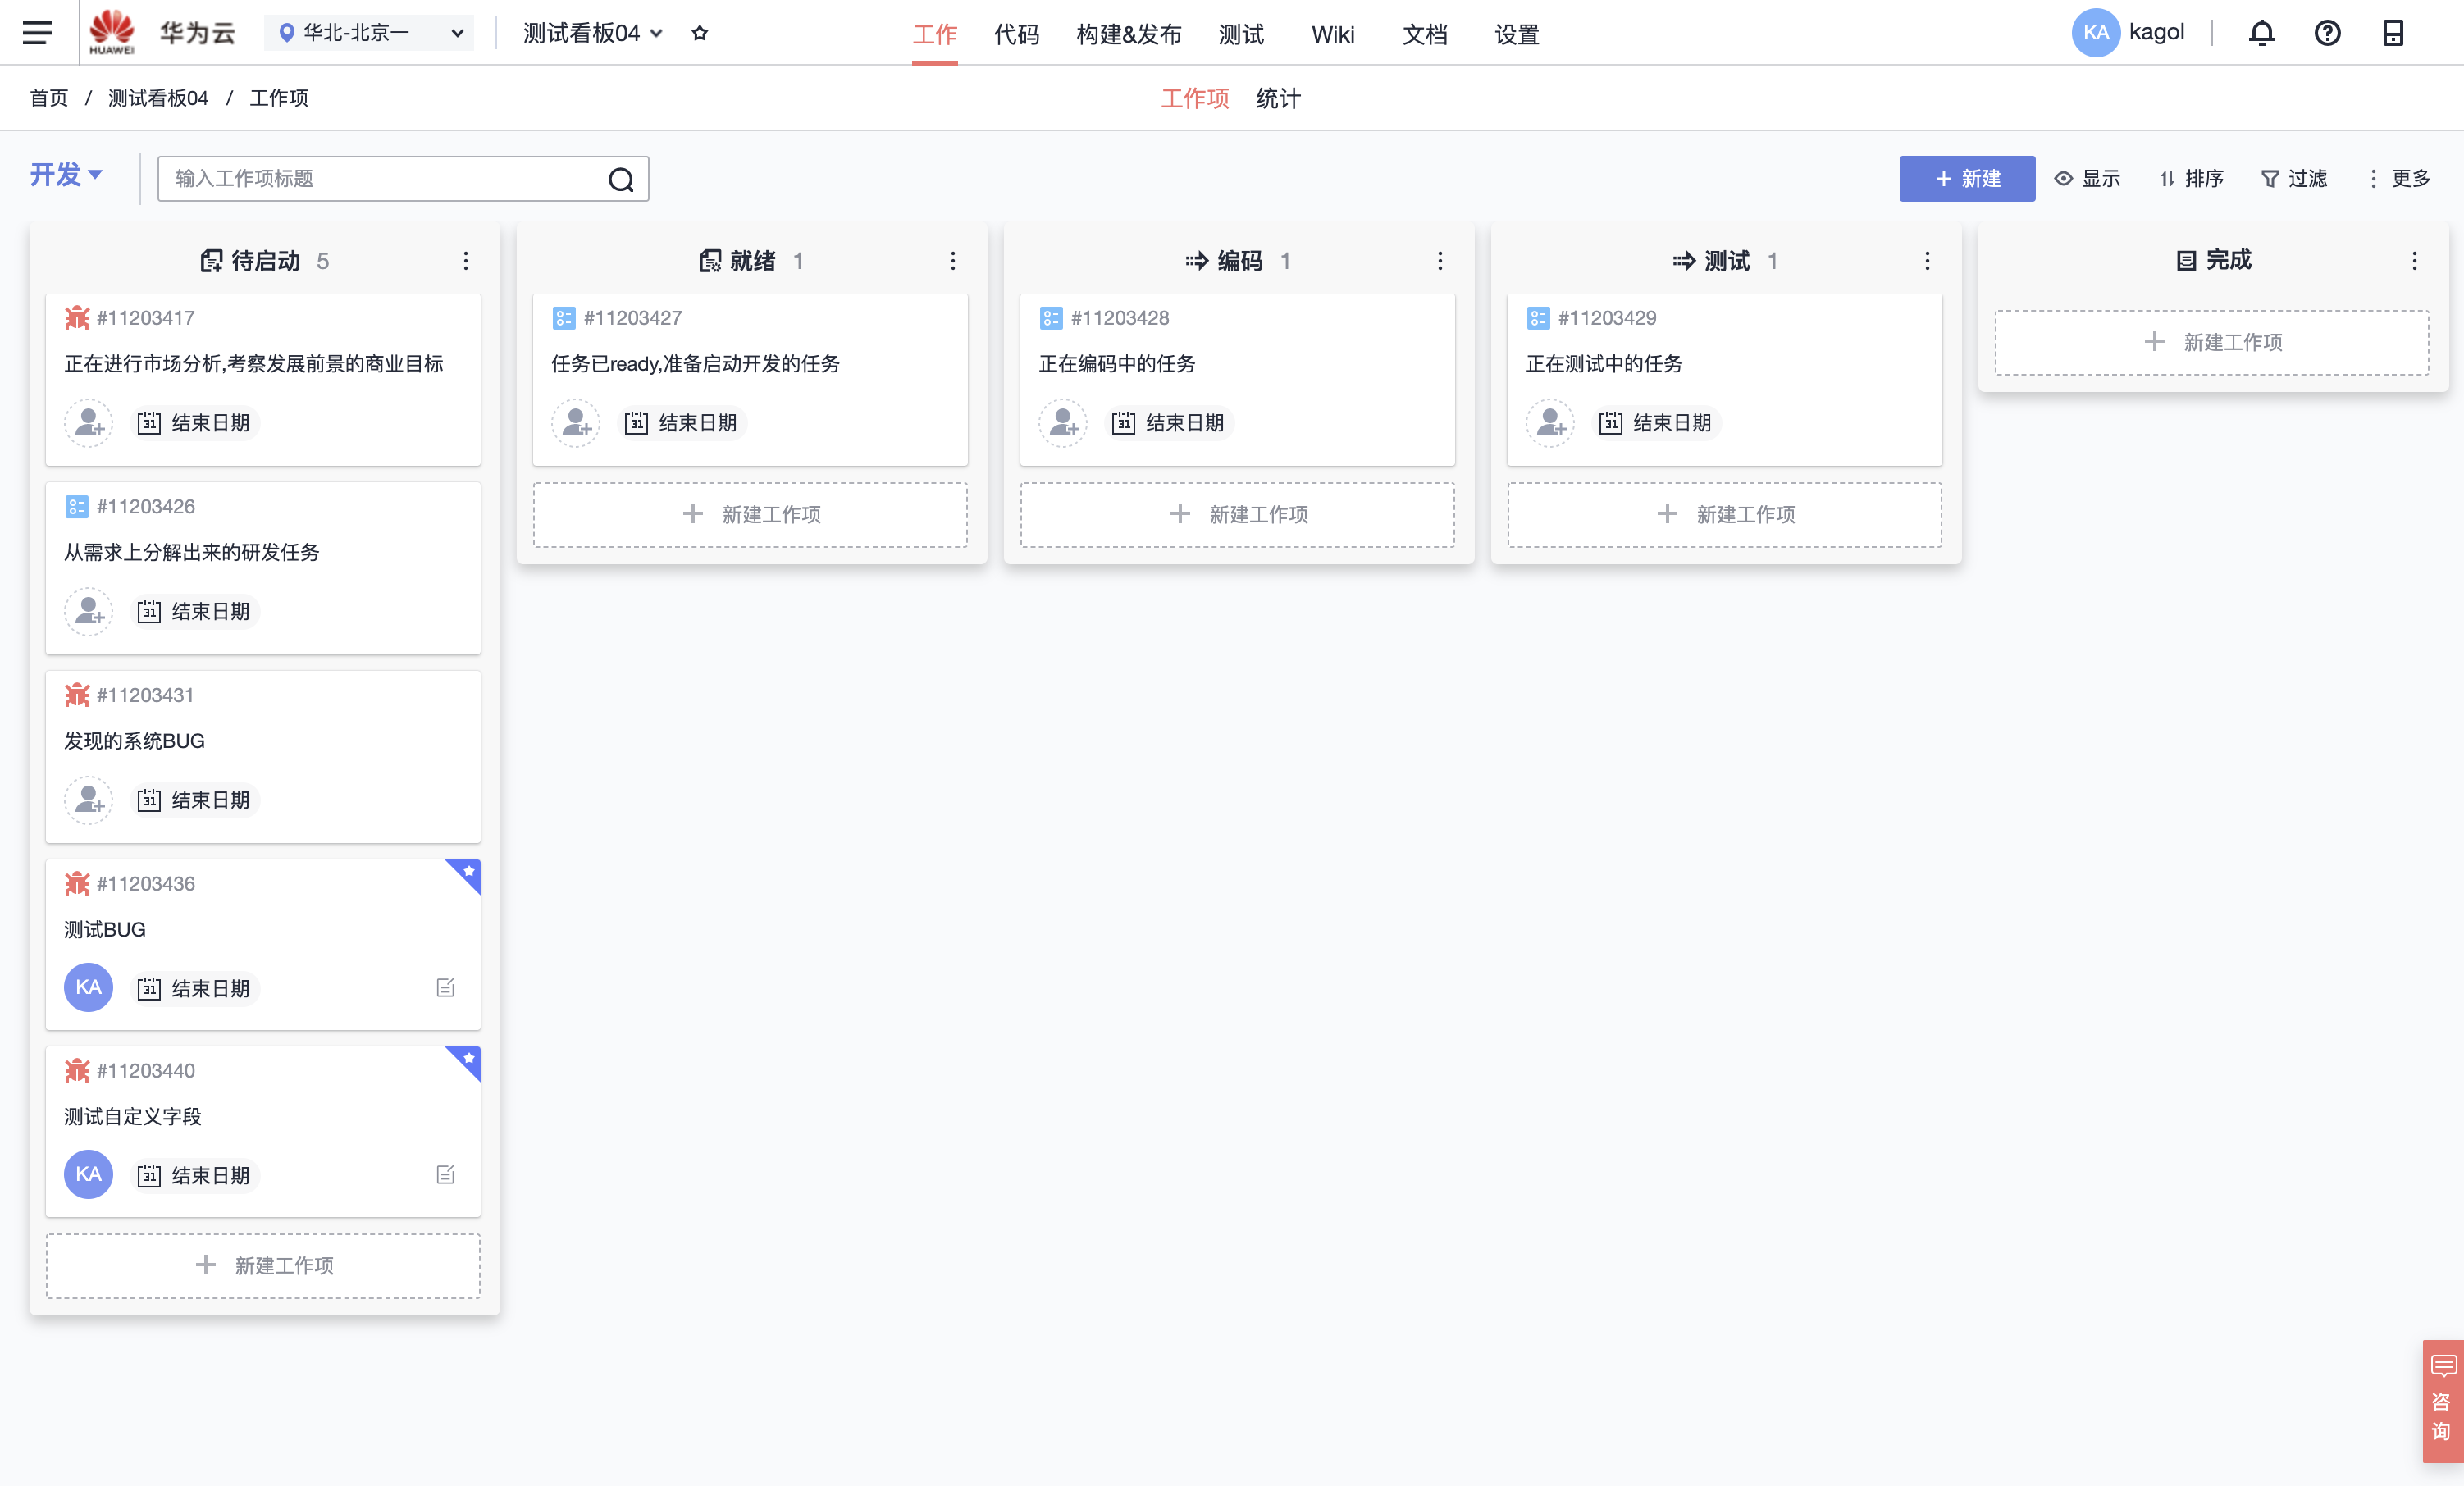Open 过滤 filter options
The width and height of the screenshot is (2464, 1486).
click(x=2294, y=179)
